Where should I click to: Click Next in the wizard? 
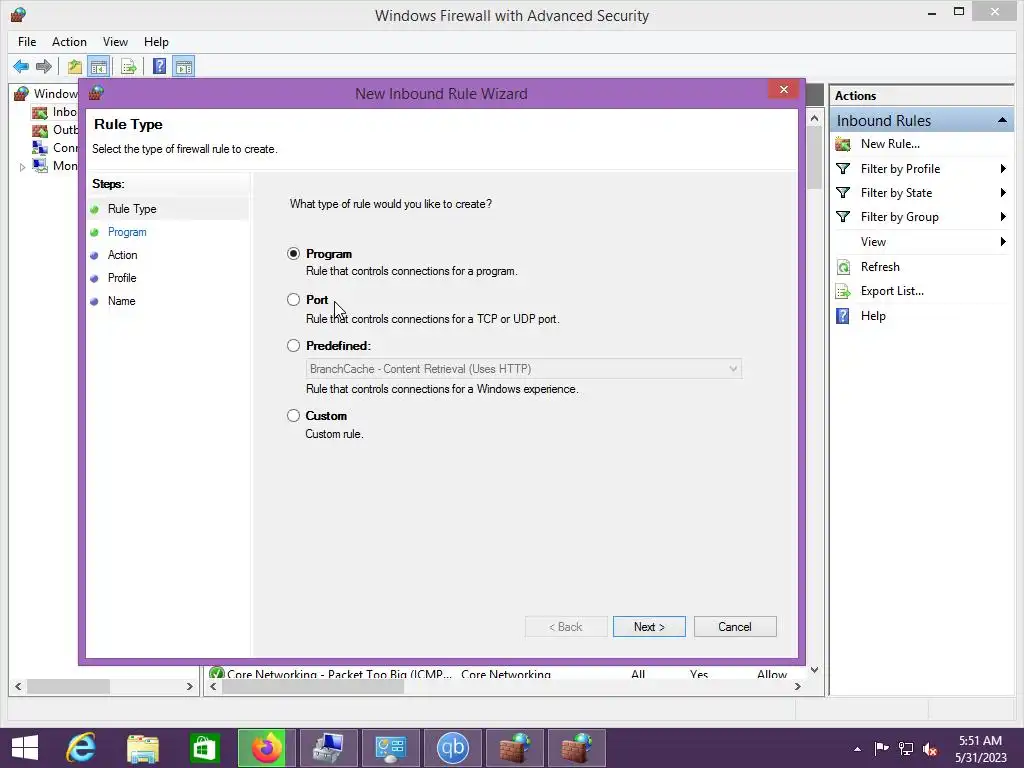(x=649, y=626)
